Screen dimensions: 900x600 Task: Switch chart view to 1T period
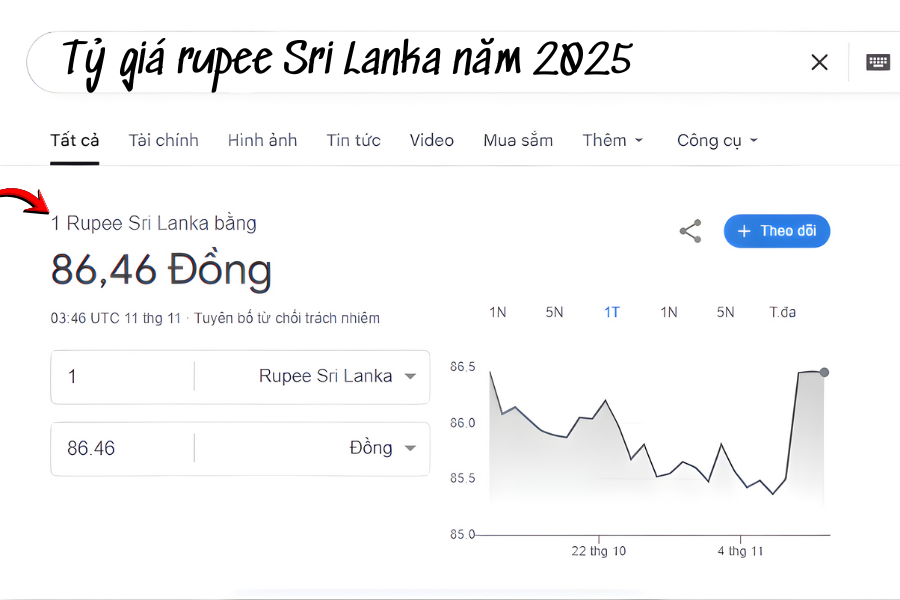(x=611, y=312)
